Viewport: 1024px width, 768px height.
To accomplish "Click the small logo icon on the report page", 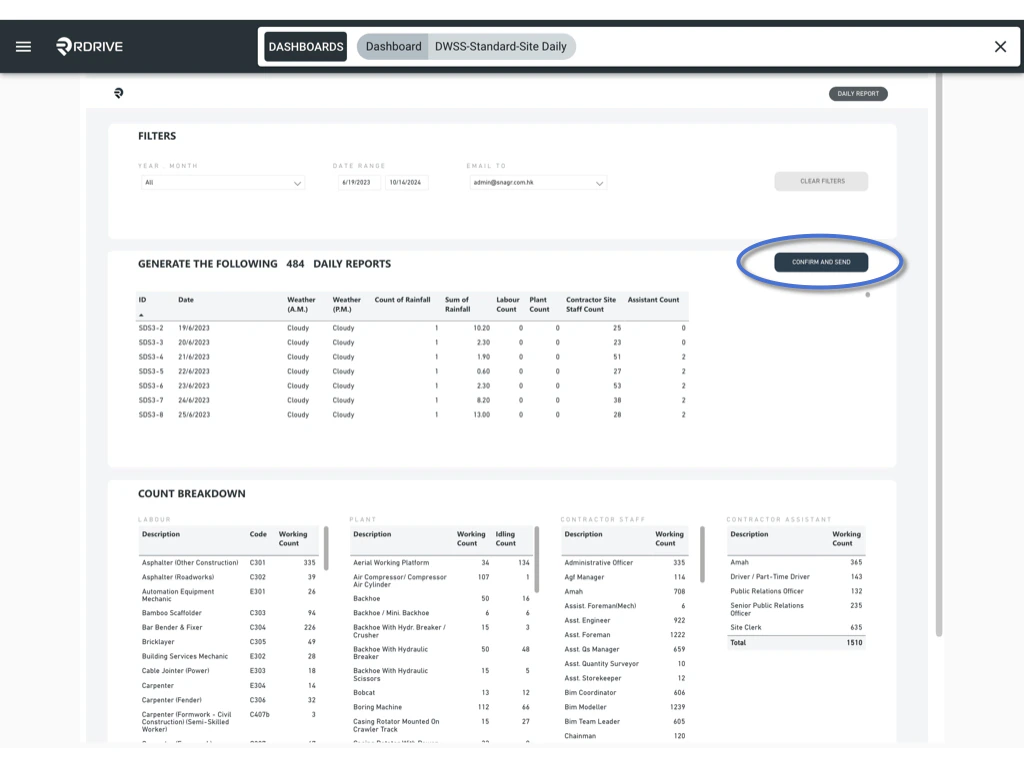I will point(120,93).
